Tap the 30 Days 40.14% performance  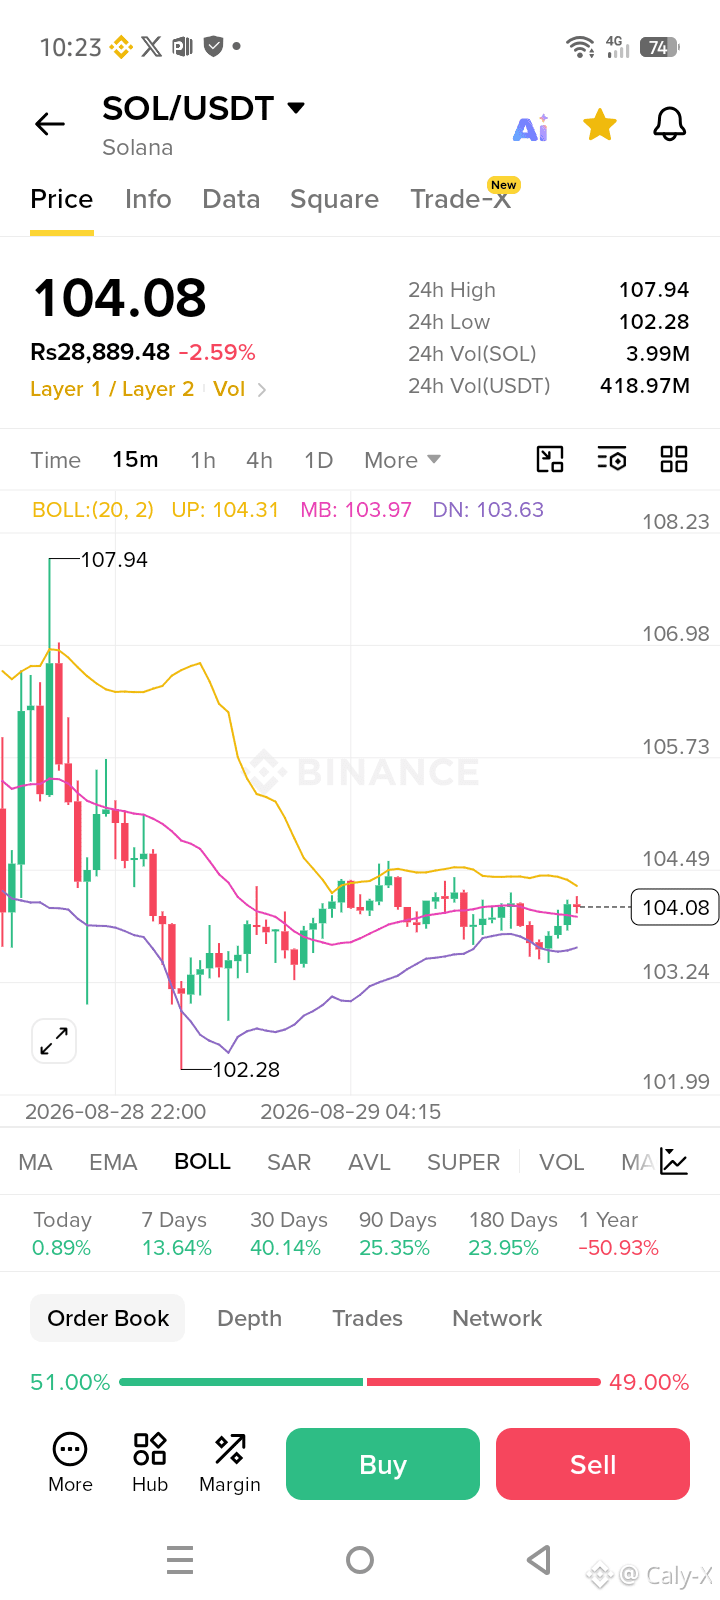[x=288, y=1234]
